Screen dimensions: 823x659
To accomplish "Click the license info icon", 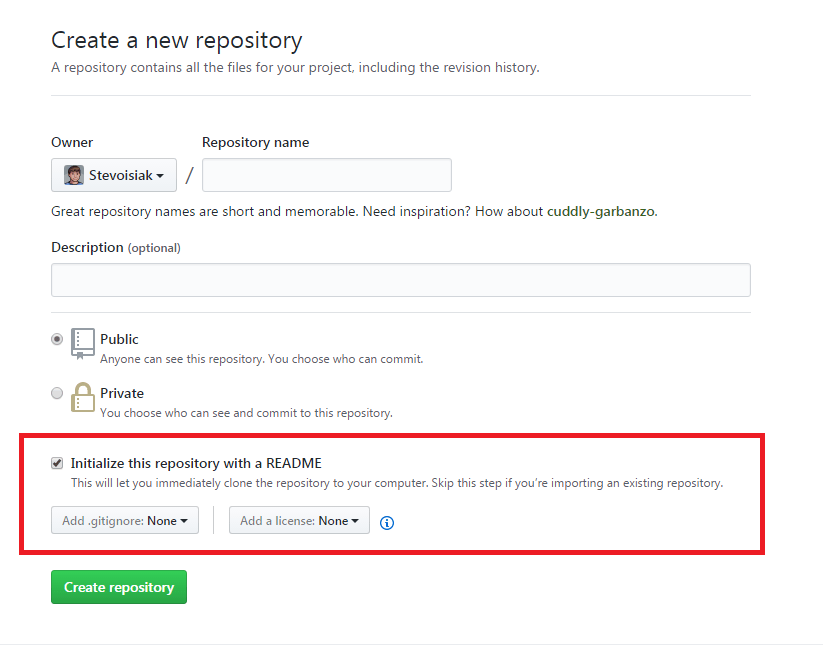I will pyautogui.click(x=387, y=523).
